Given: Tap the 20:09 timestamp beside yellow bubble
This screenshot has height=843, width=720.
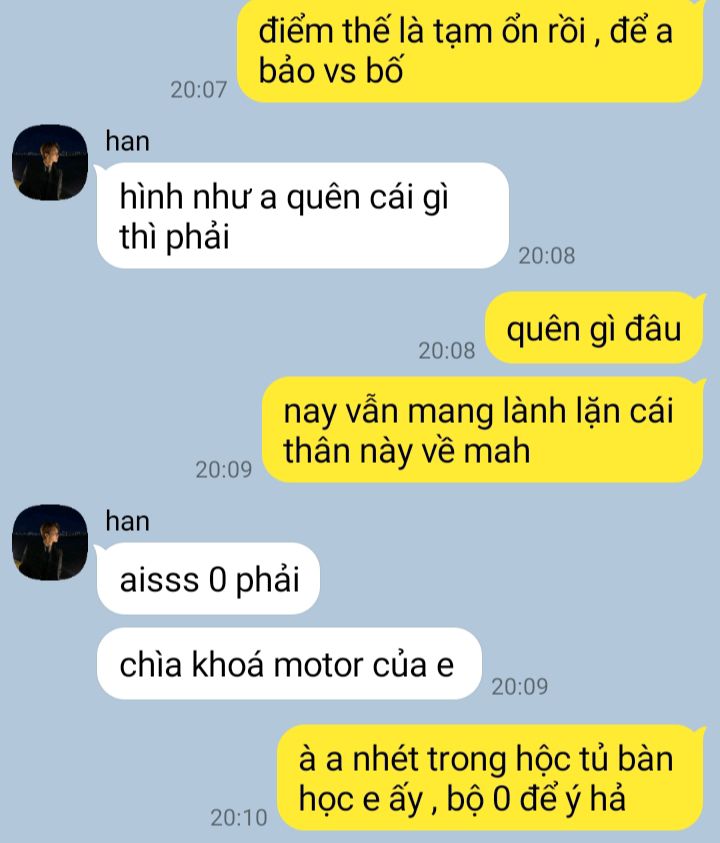Looking at the screenshot, I should 224,469.
